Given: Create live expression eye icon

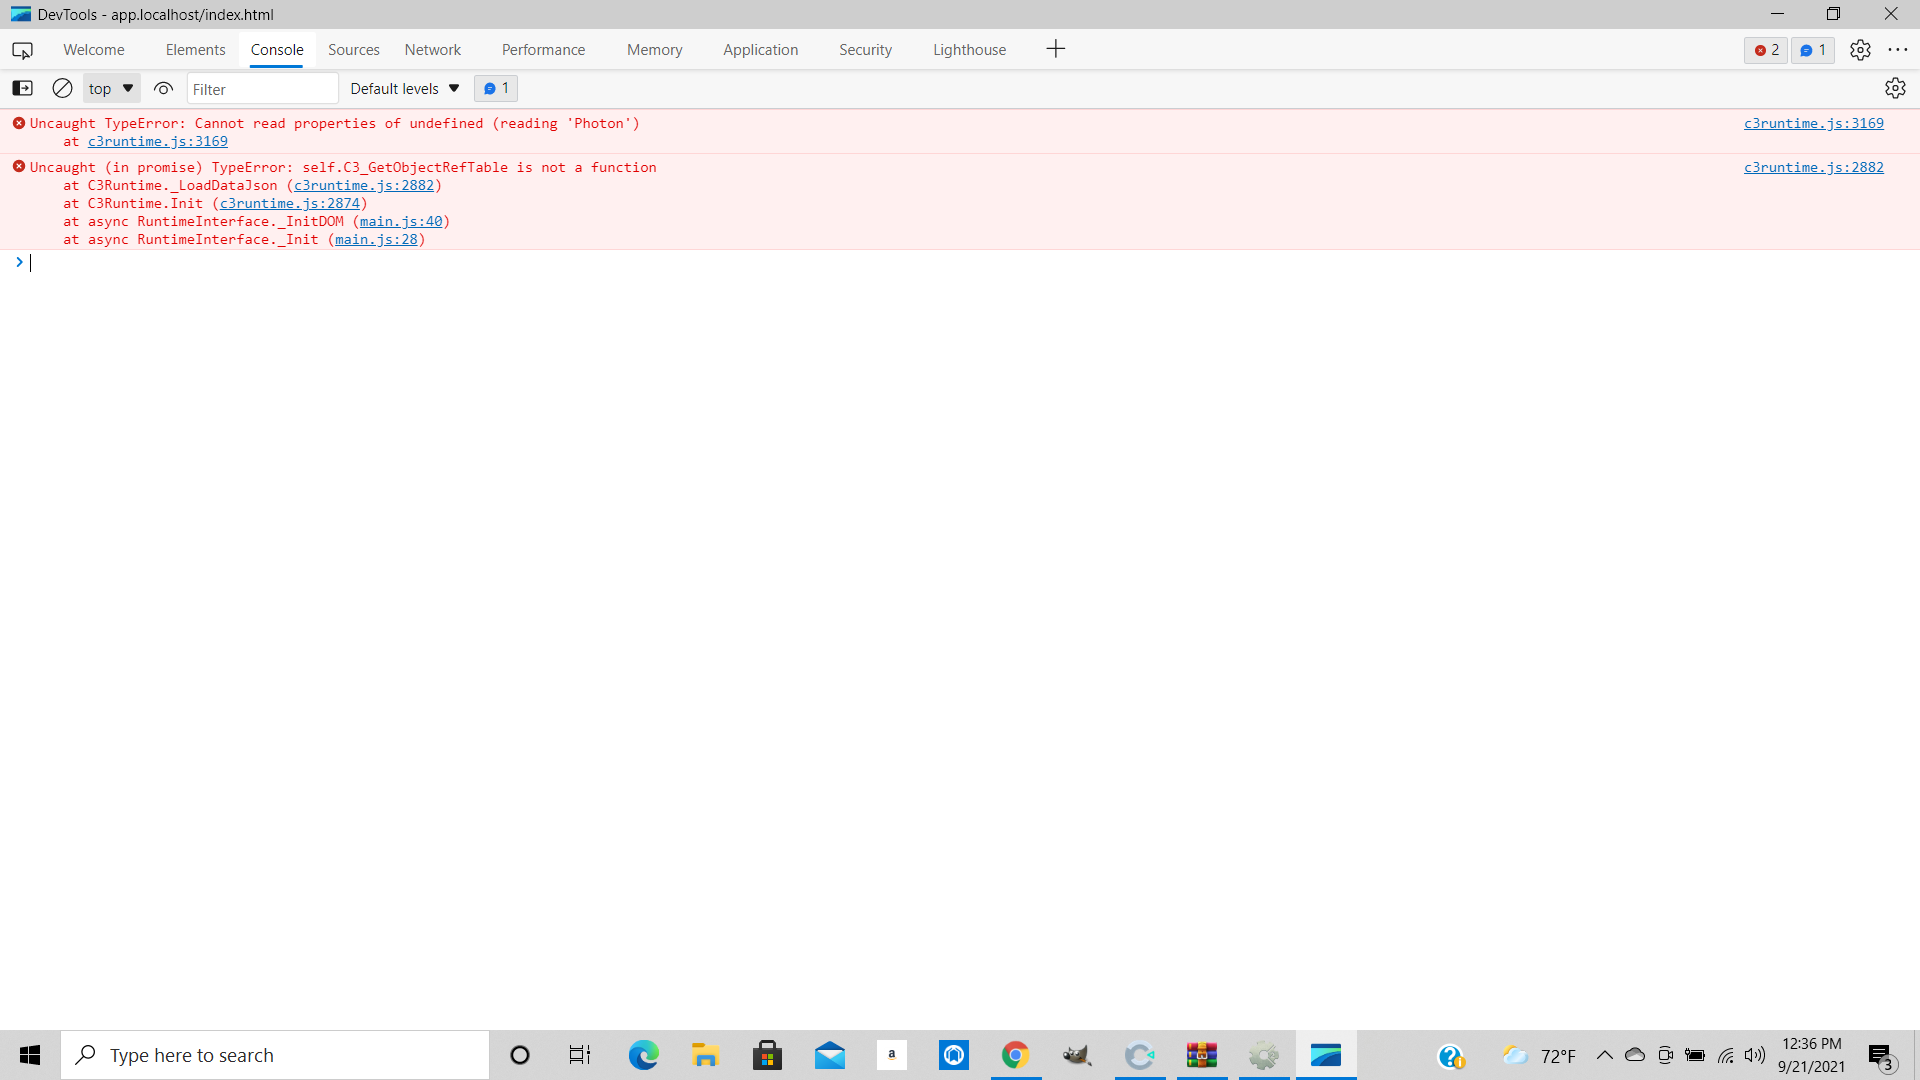Looking at the screenshot, I should 163,88.
